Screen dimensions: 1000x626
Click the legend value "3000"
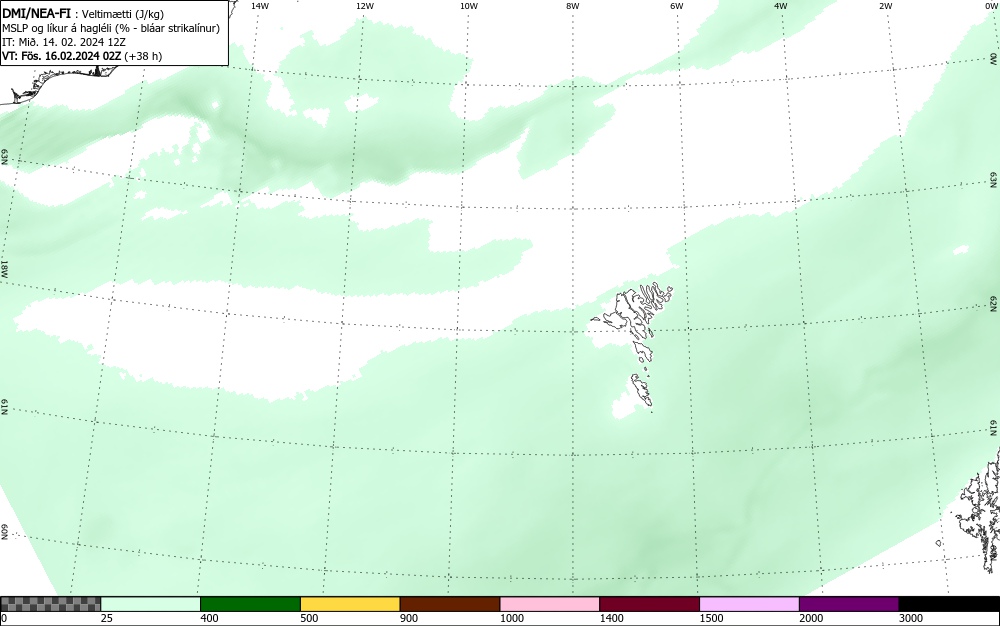coord(911,618)
